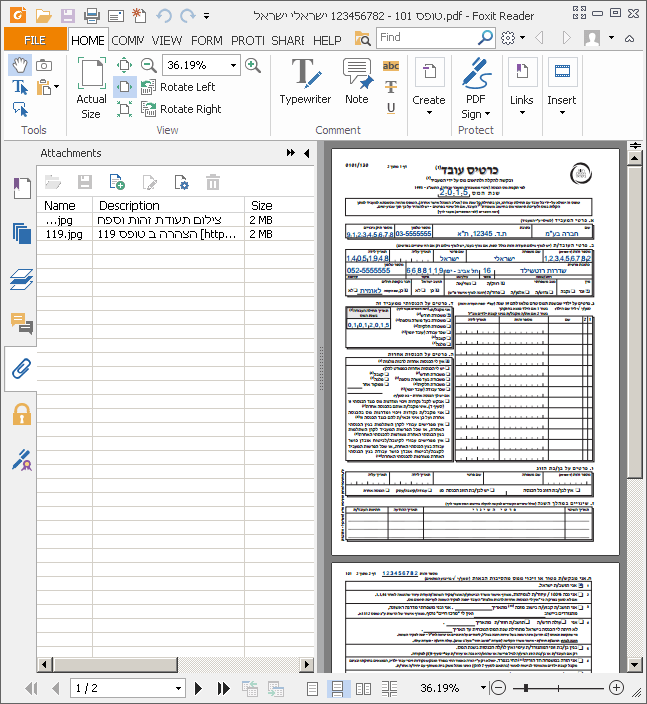Click the Fit Page icon
This screenshot has height=704, width=647.
(x=124, y=65)
